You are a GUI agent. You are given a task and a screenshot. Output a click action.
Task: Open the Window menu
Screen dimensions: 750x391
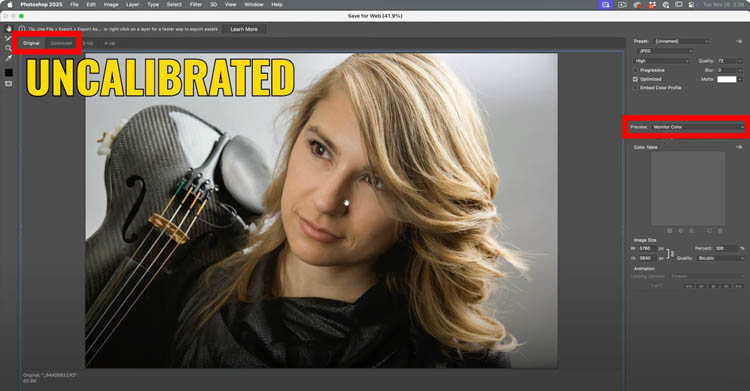pyautogui.click(x=254, y=4)
